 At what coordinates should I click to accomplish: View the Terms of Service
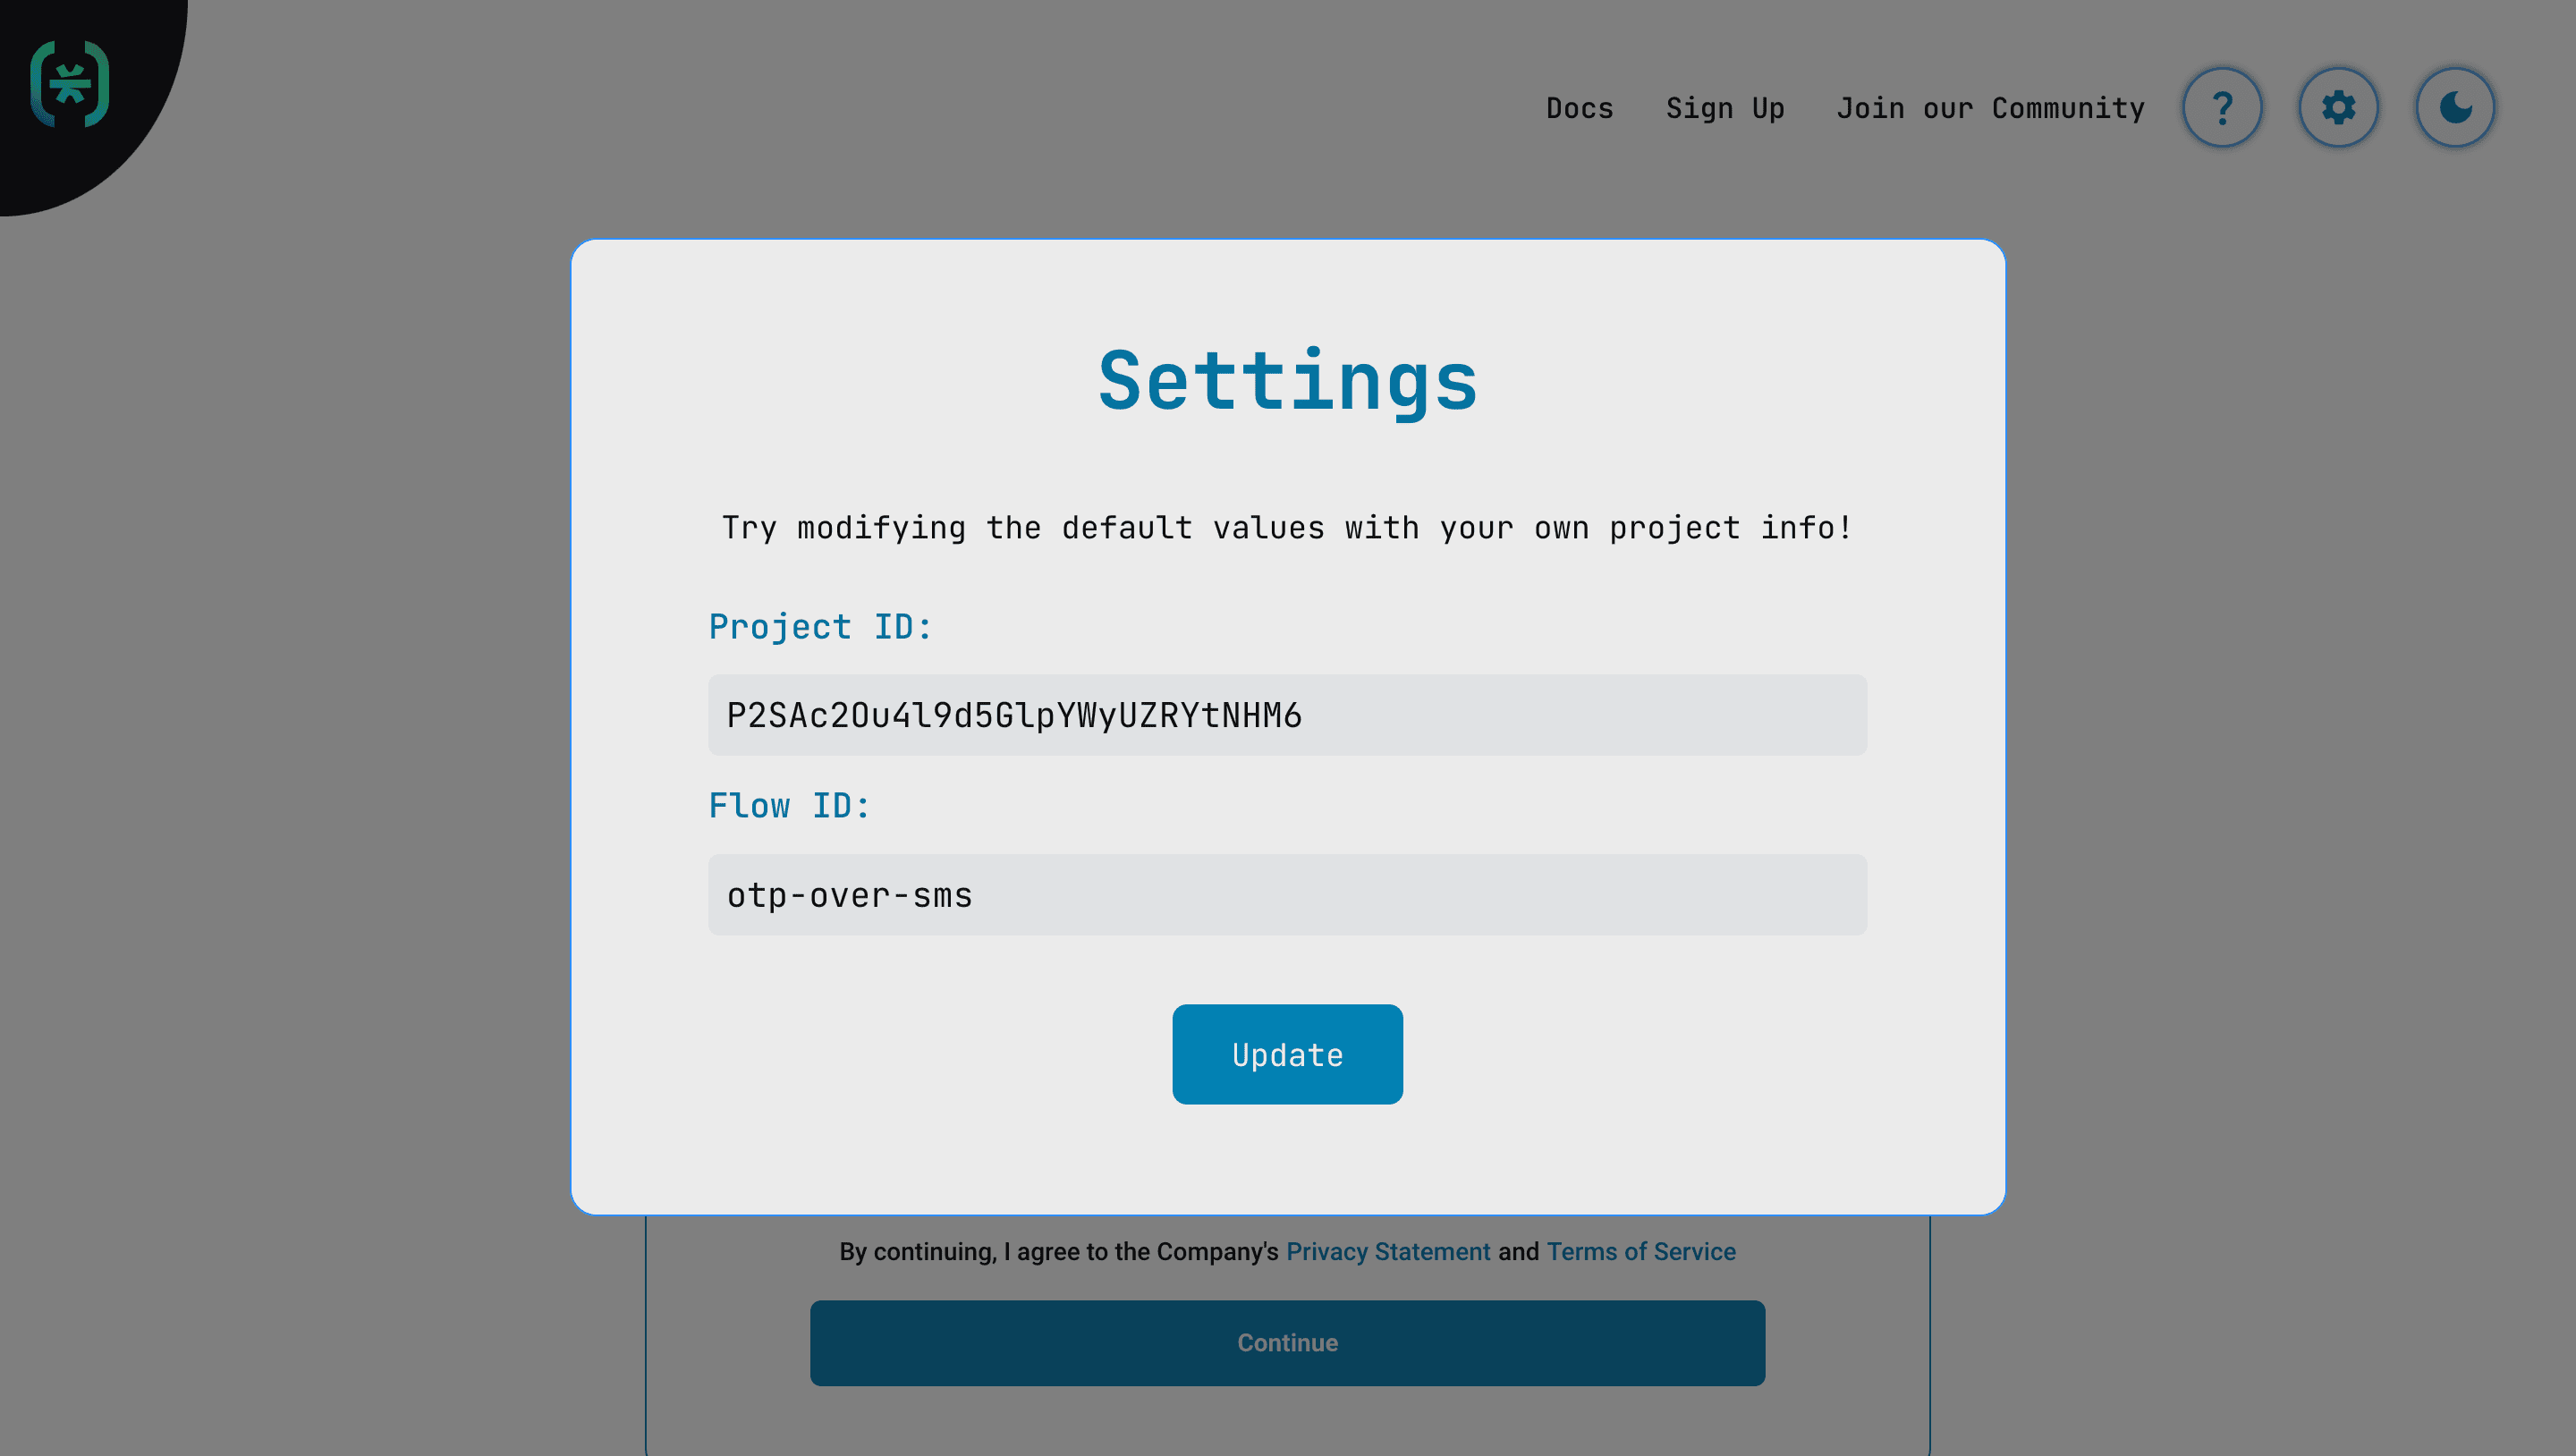[1641, 1251]
